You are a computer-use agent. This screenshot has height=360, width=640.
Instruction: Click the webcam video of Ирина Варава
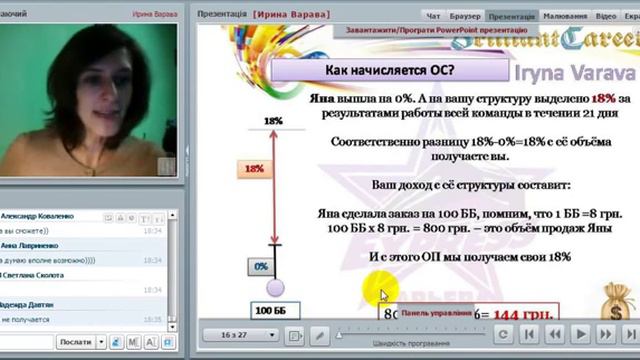point(88,100)
